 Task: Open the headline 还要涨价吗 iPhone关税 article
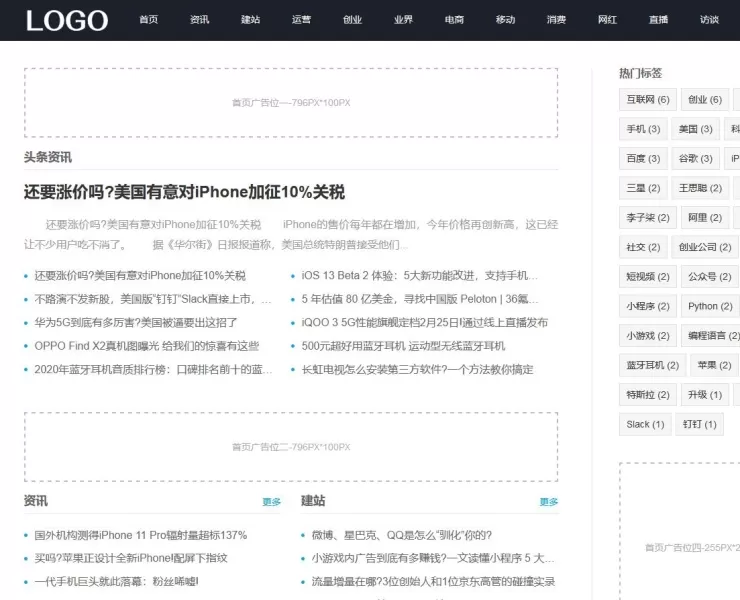(184, 192)
